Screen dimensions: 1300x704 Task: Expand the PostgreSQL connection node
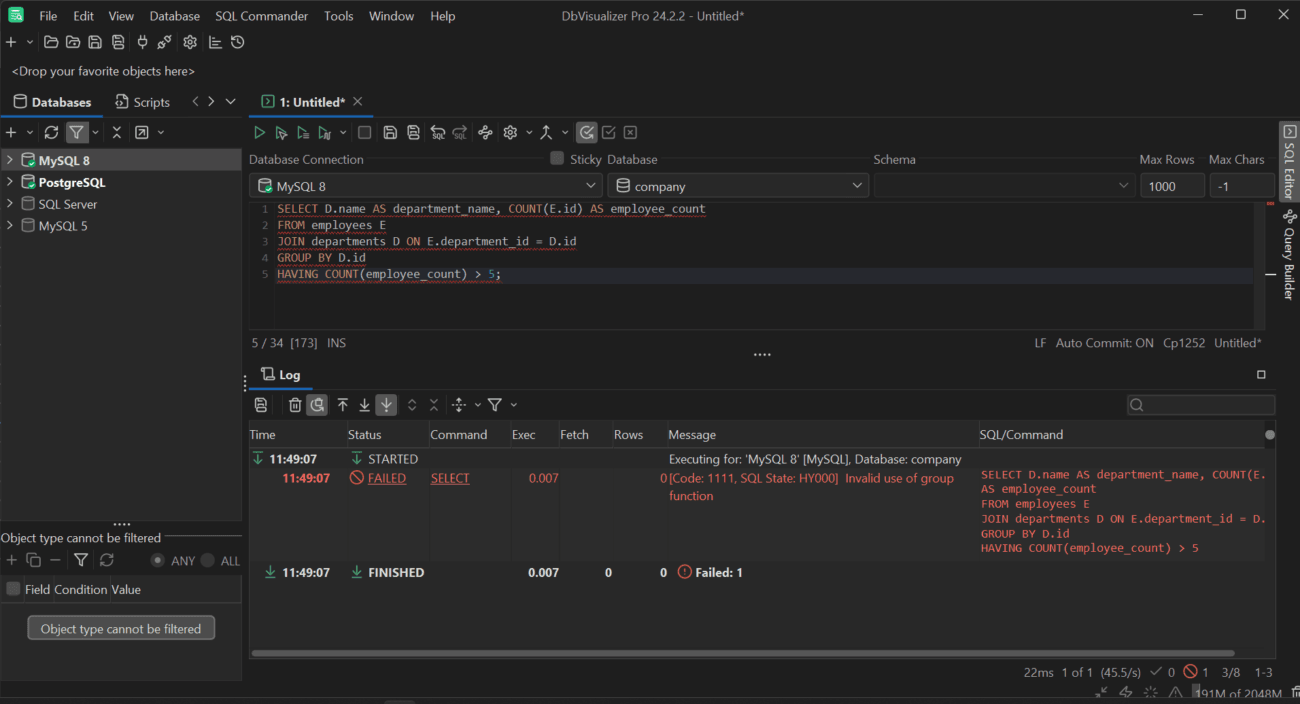tap(8, 181)
